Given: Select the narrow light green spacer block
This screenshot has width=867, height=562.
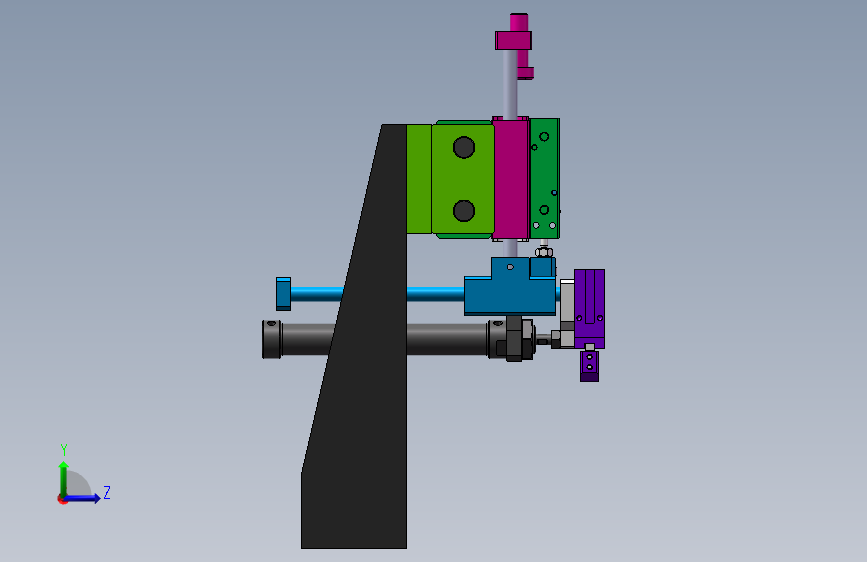Looking at the screenshot, I should tap(419, 179).
